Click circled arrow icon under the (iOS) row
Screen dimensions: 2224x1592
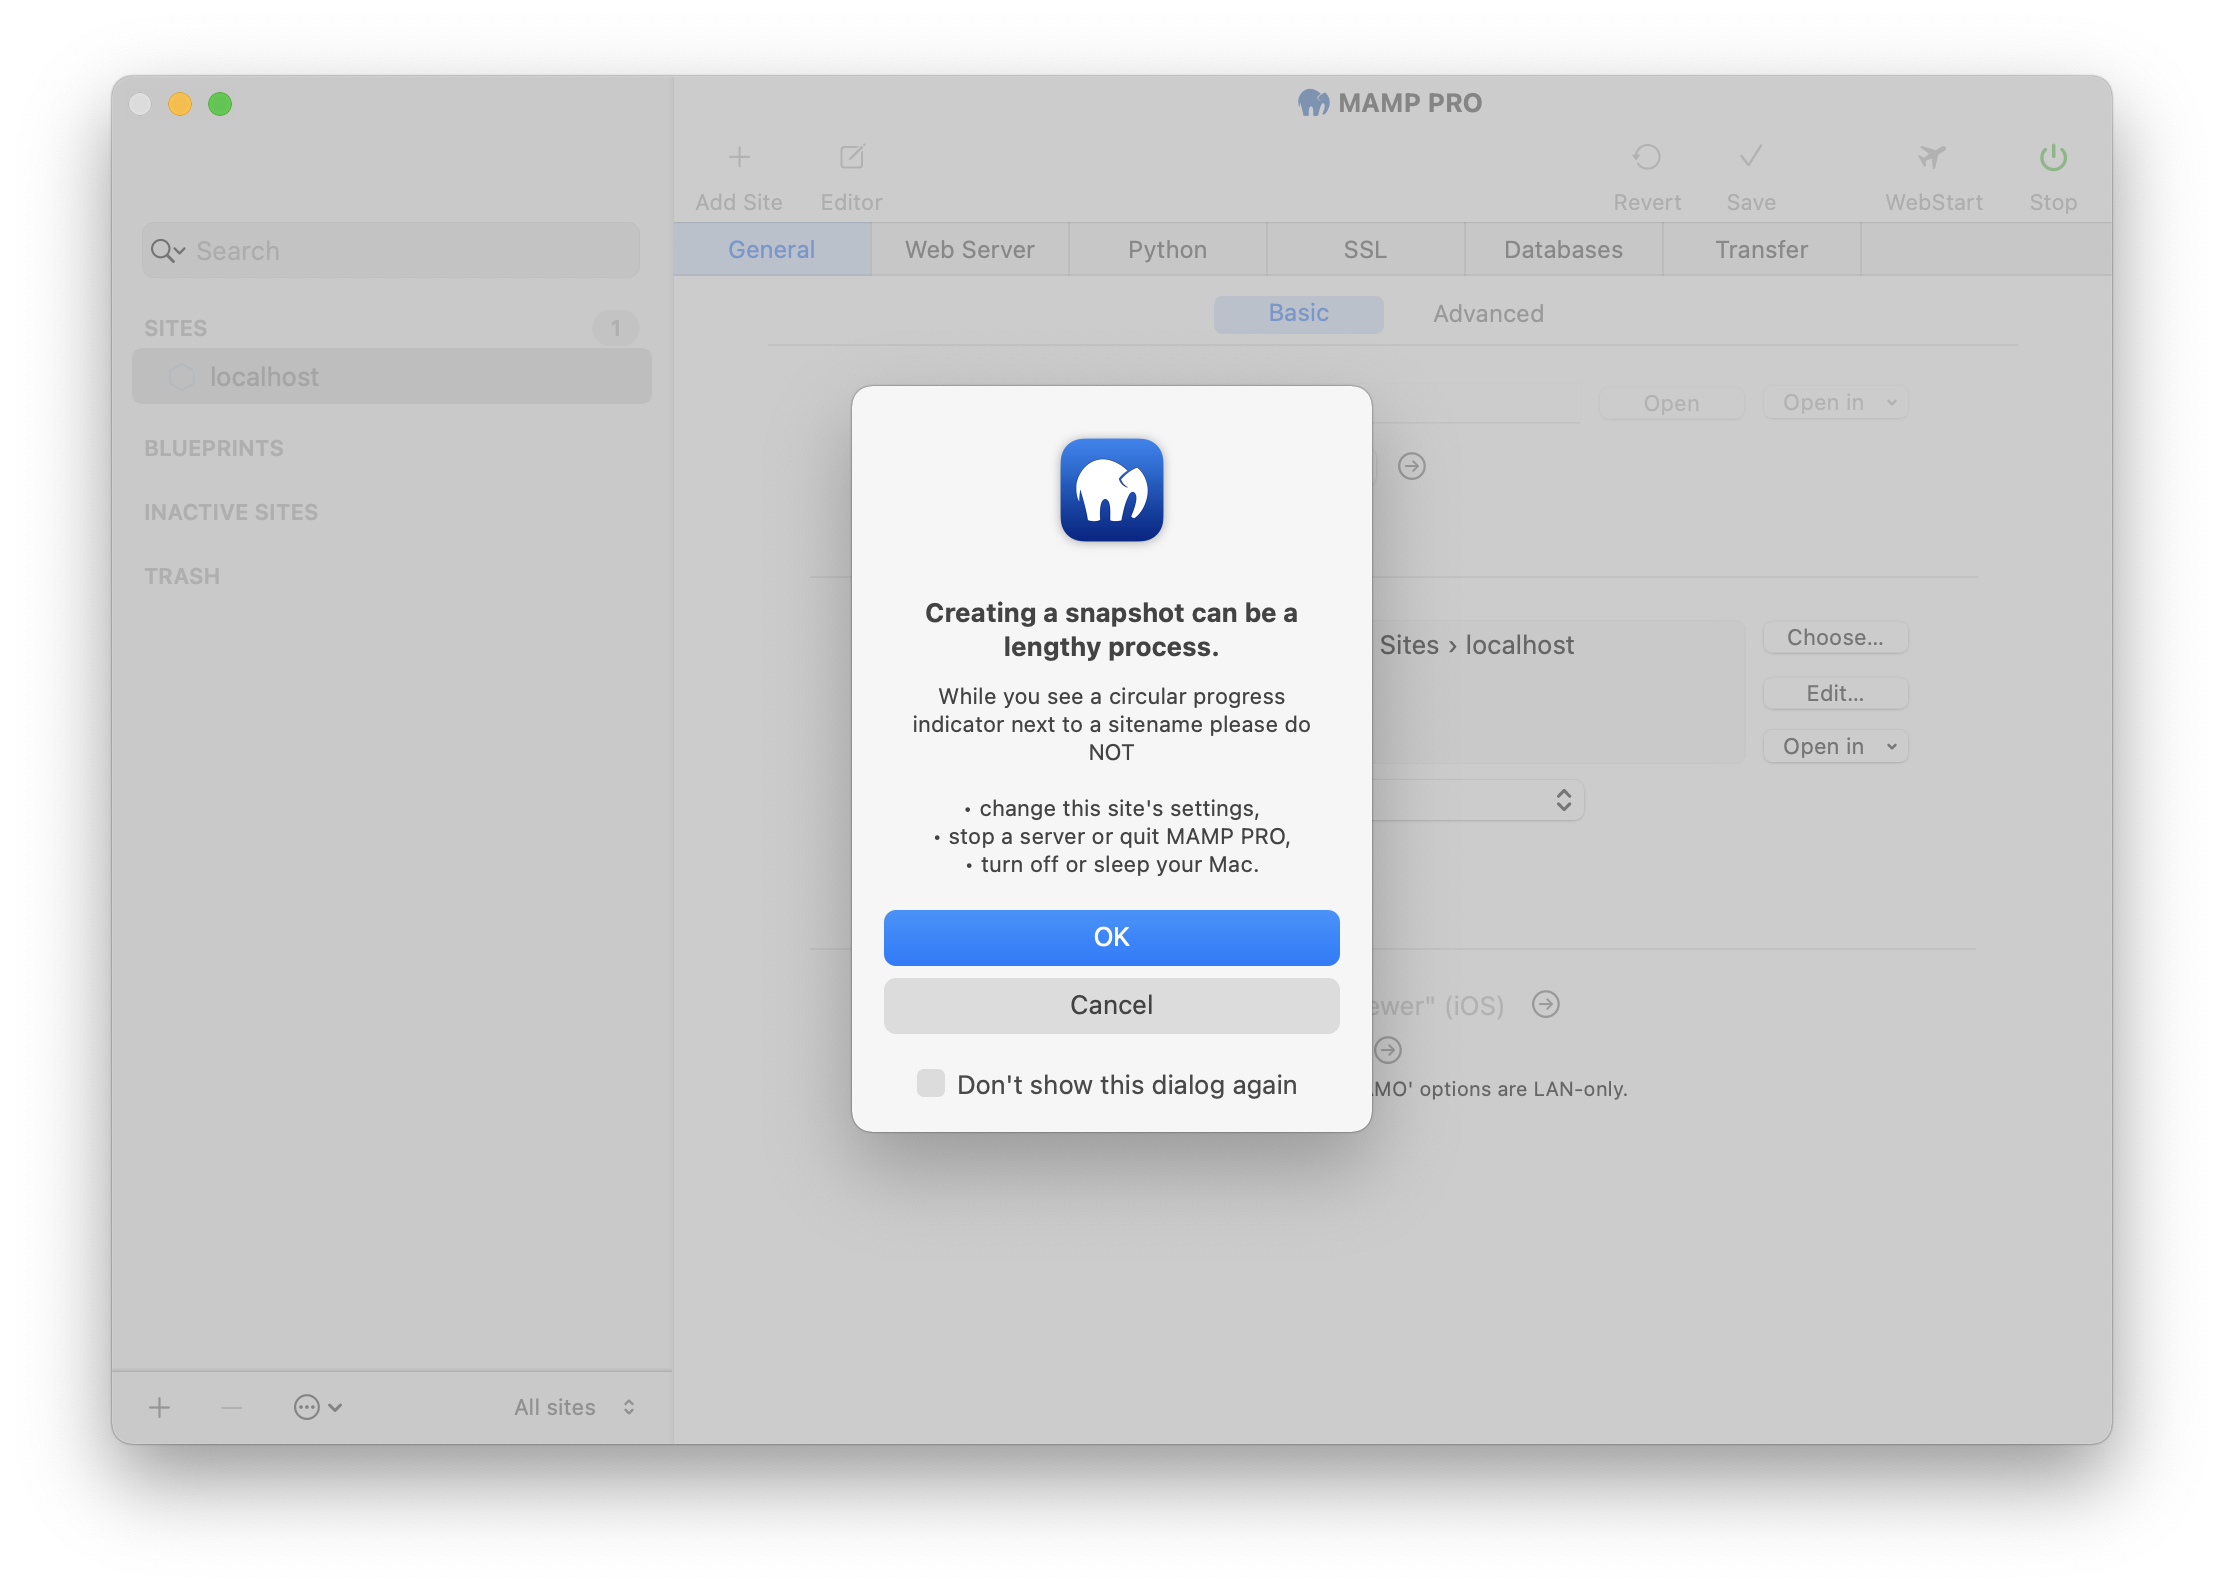(1388, 1049)
